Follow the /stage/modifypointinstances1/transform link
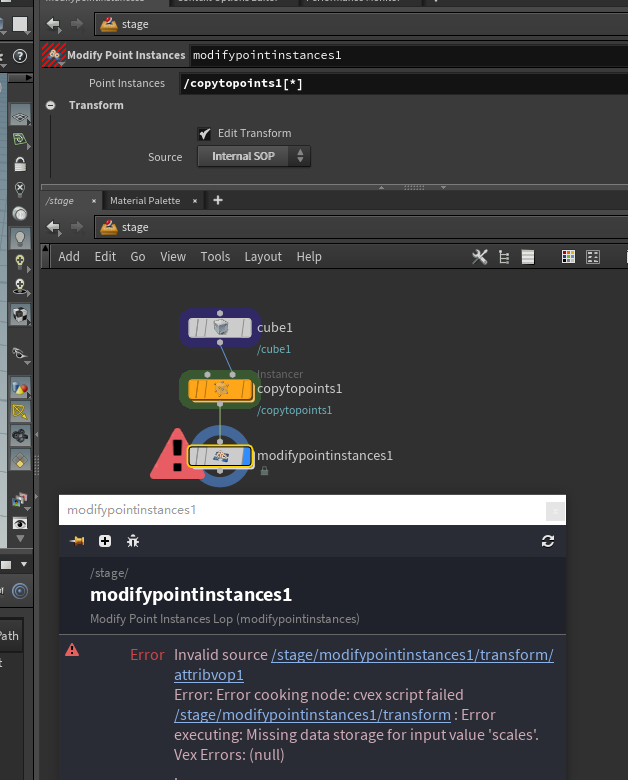Viewport: 628px width, 780px height. coord(313,715)
